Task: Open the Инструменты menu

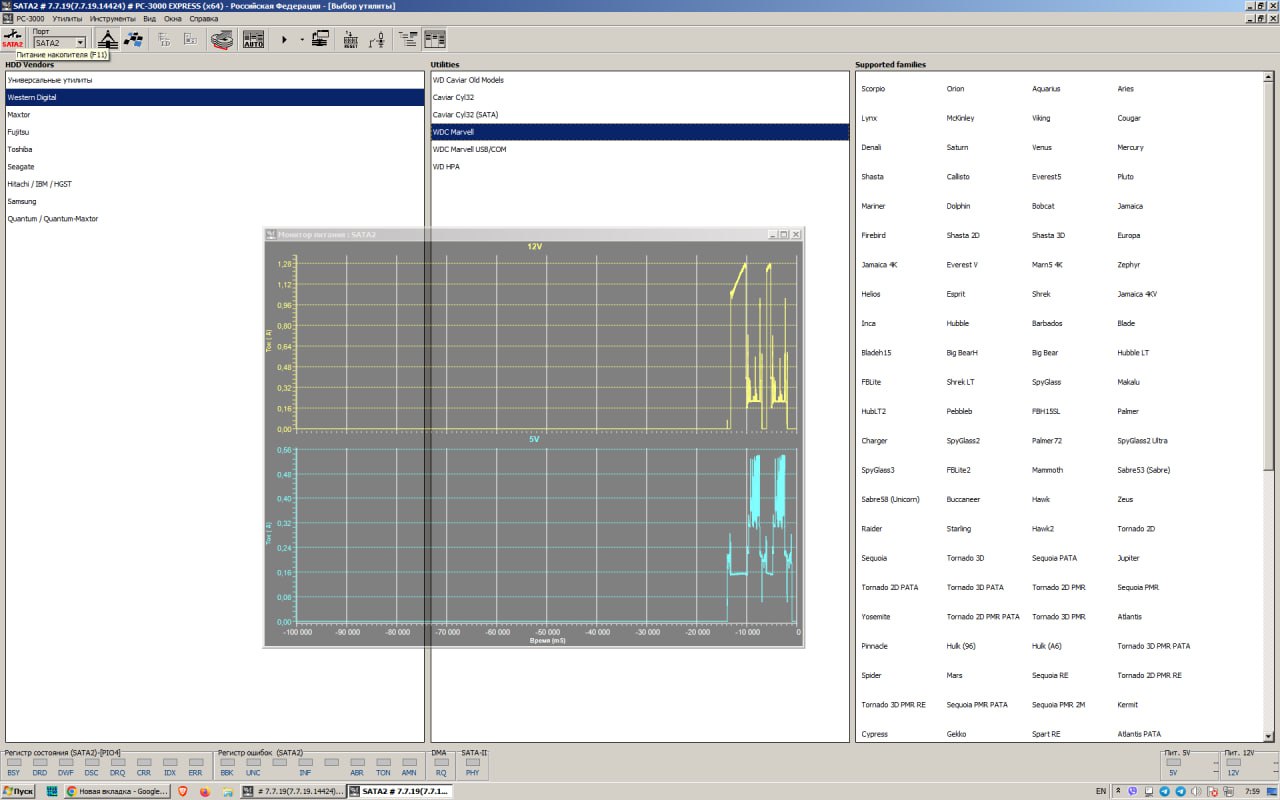Action: [112, 18]
